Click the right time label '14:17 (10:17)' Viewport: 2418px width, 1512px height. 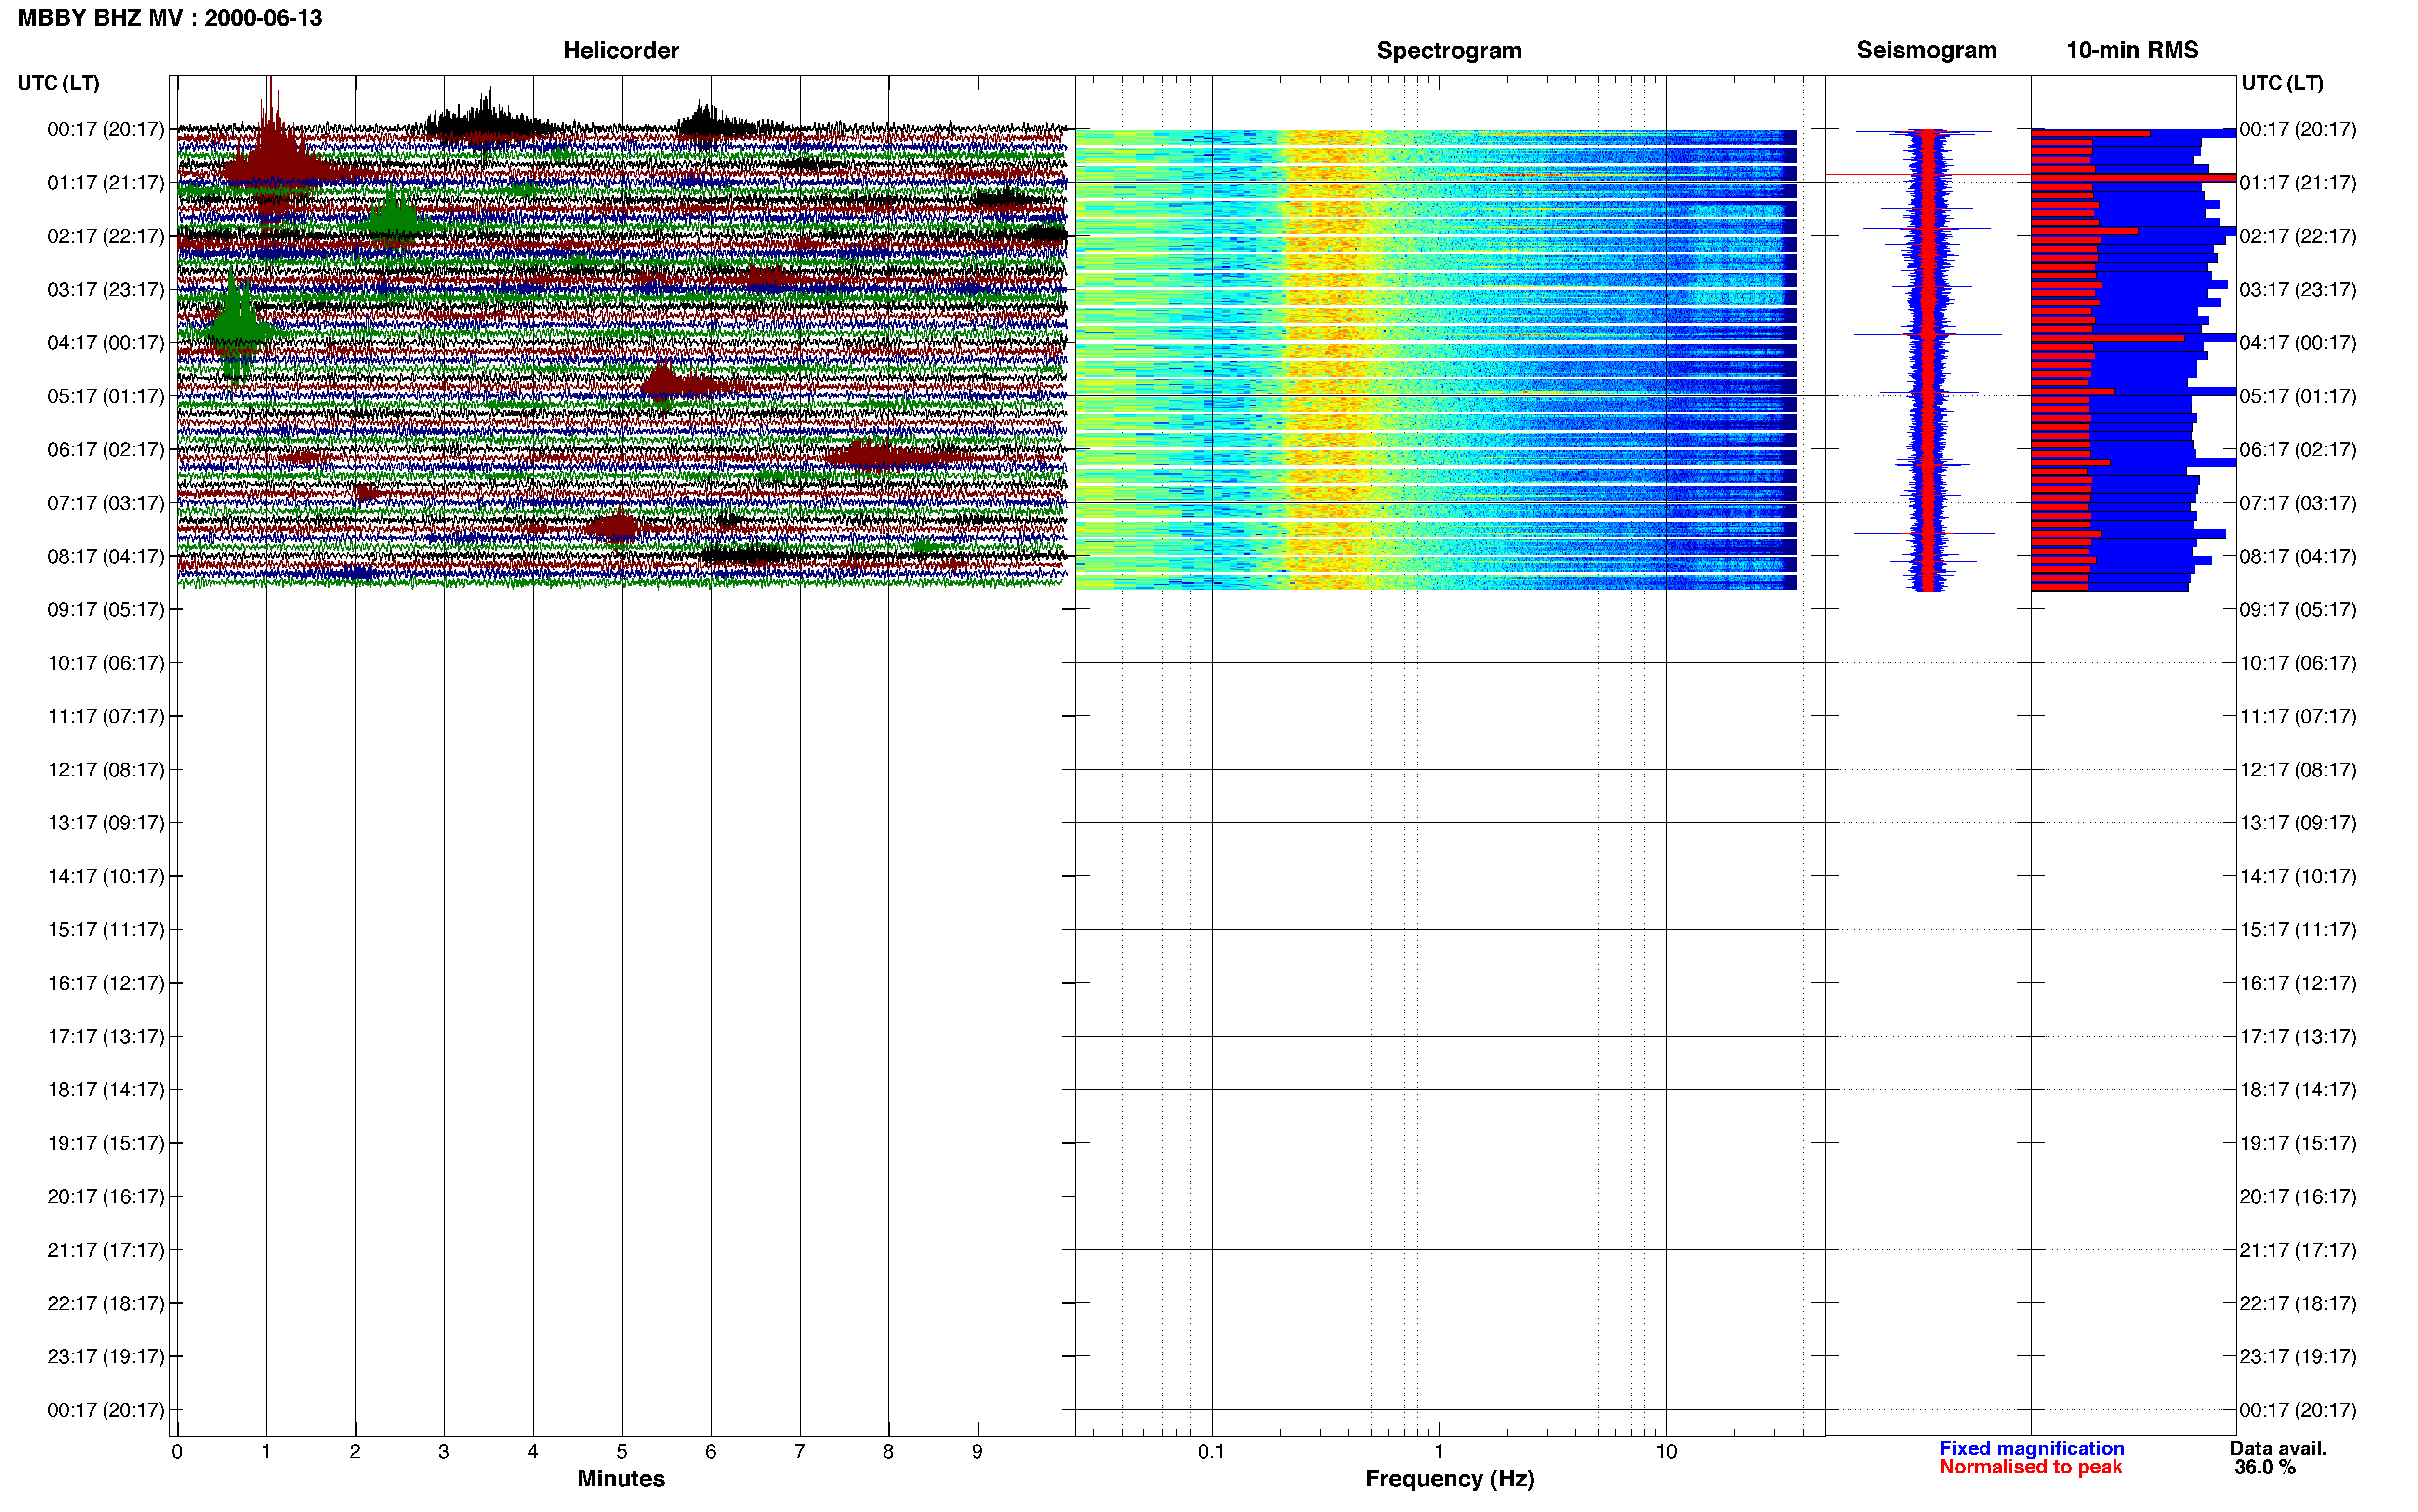(2298, 876)
